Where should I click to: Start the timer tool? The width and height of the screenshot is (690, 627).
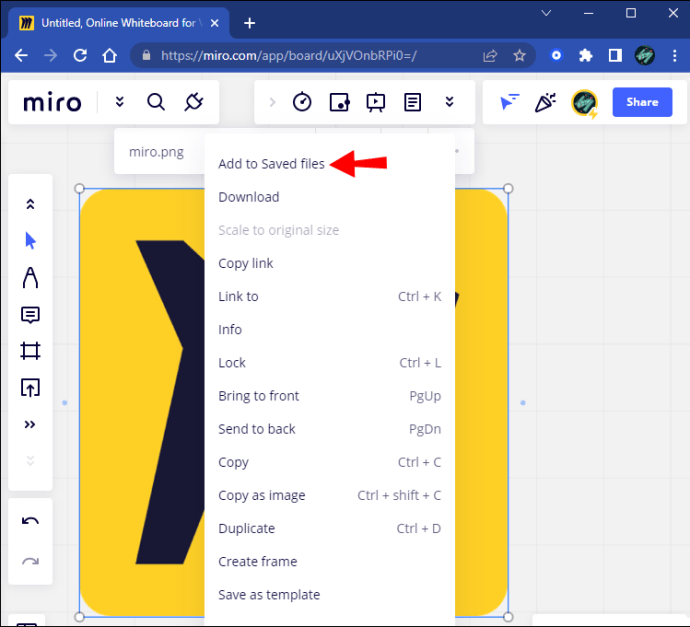tap(302, 102)
